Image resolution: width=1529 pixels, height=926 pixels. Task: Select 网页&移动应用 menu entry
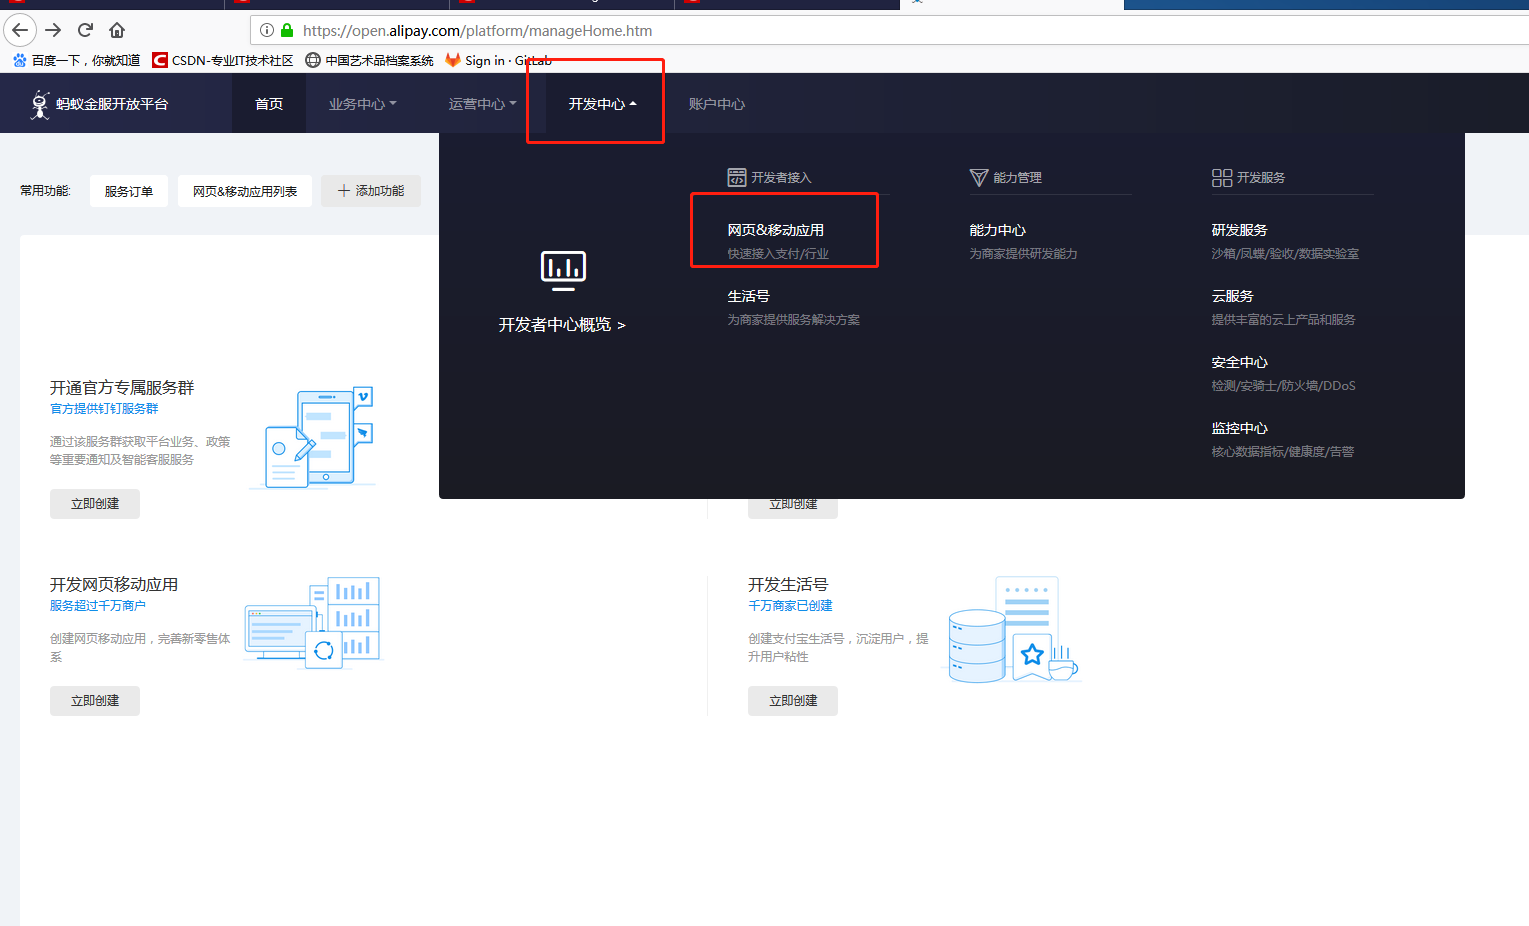tap(776, 230)
